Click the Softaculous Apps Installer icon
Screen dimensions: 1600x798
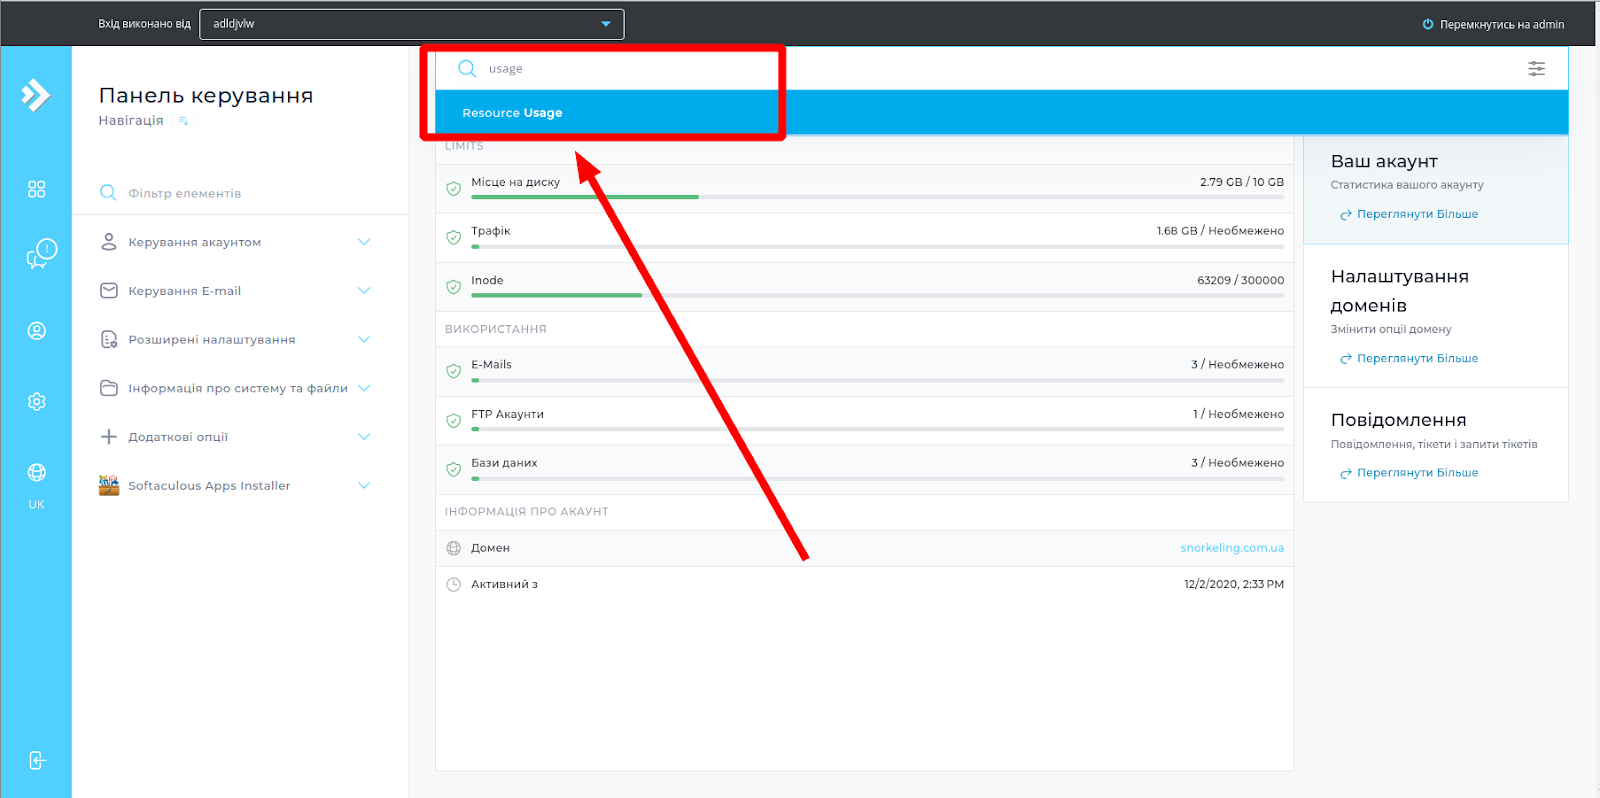[x=109, y=485]
